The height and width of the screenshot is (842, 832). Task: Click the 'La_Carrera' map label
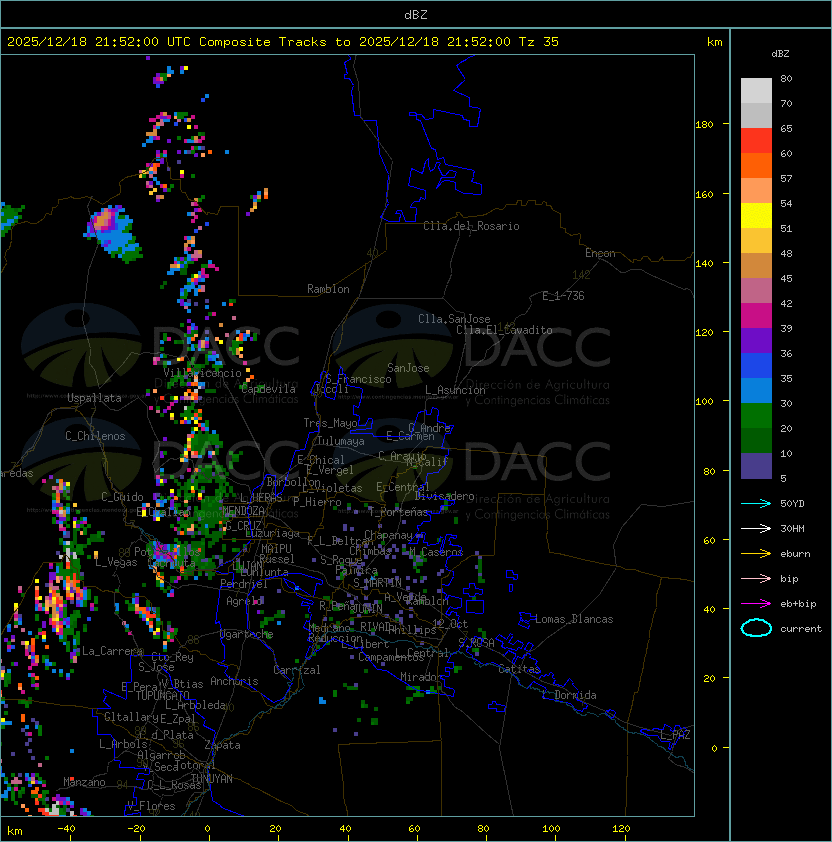point(112,651)
